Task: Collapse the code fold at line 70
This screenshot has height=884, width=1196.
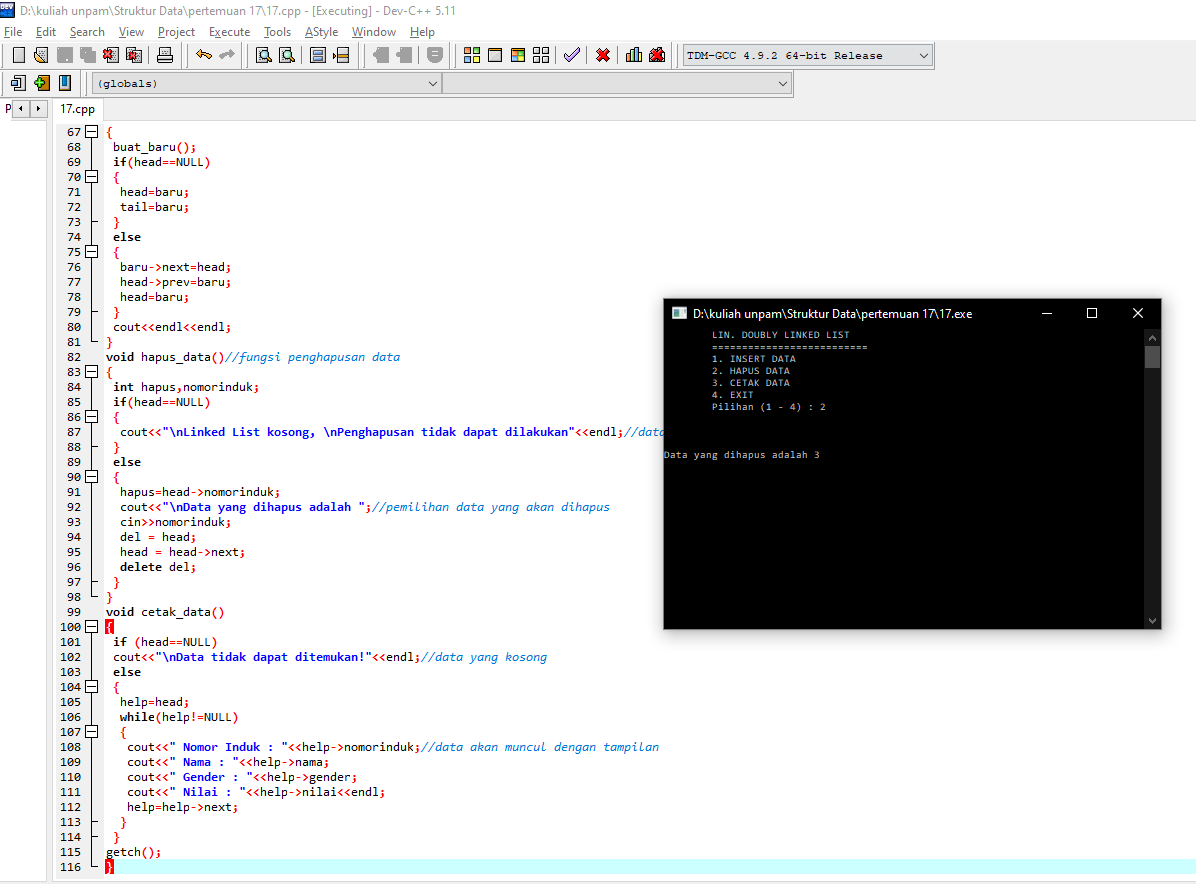Action: 92,177
